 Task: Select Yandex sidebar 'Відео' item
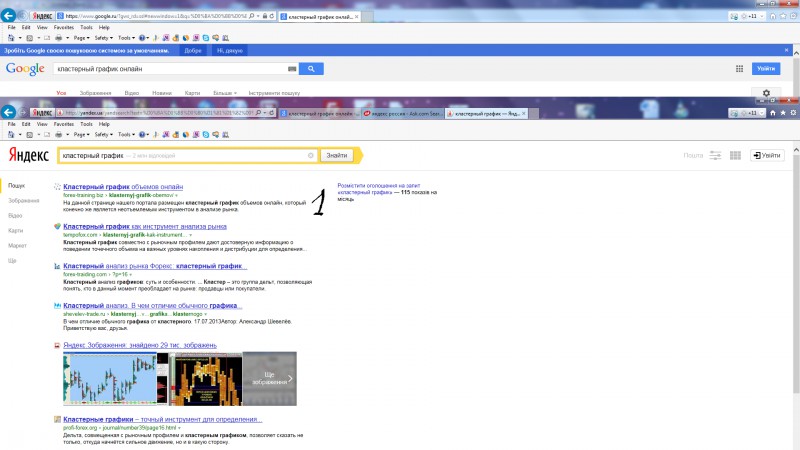coord(15,216)
